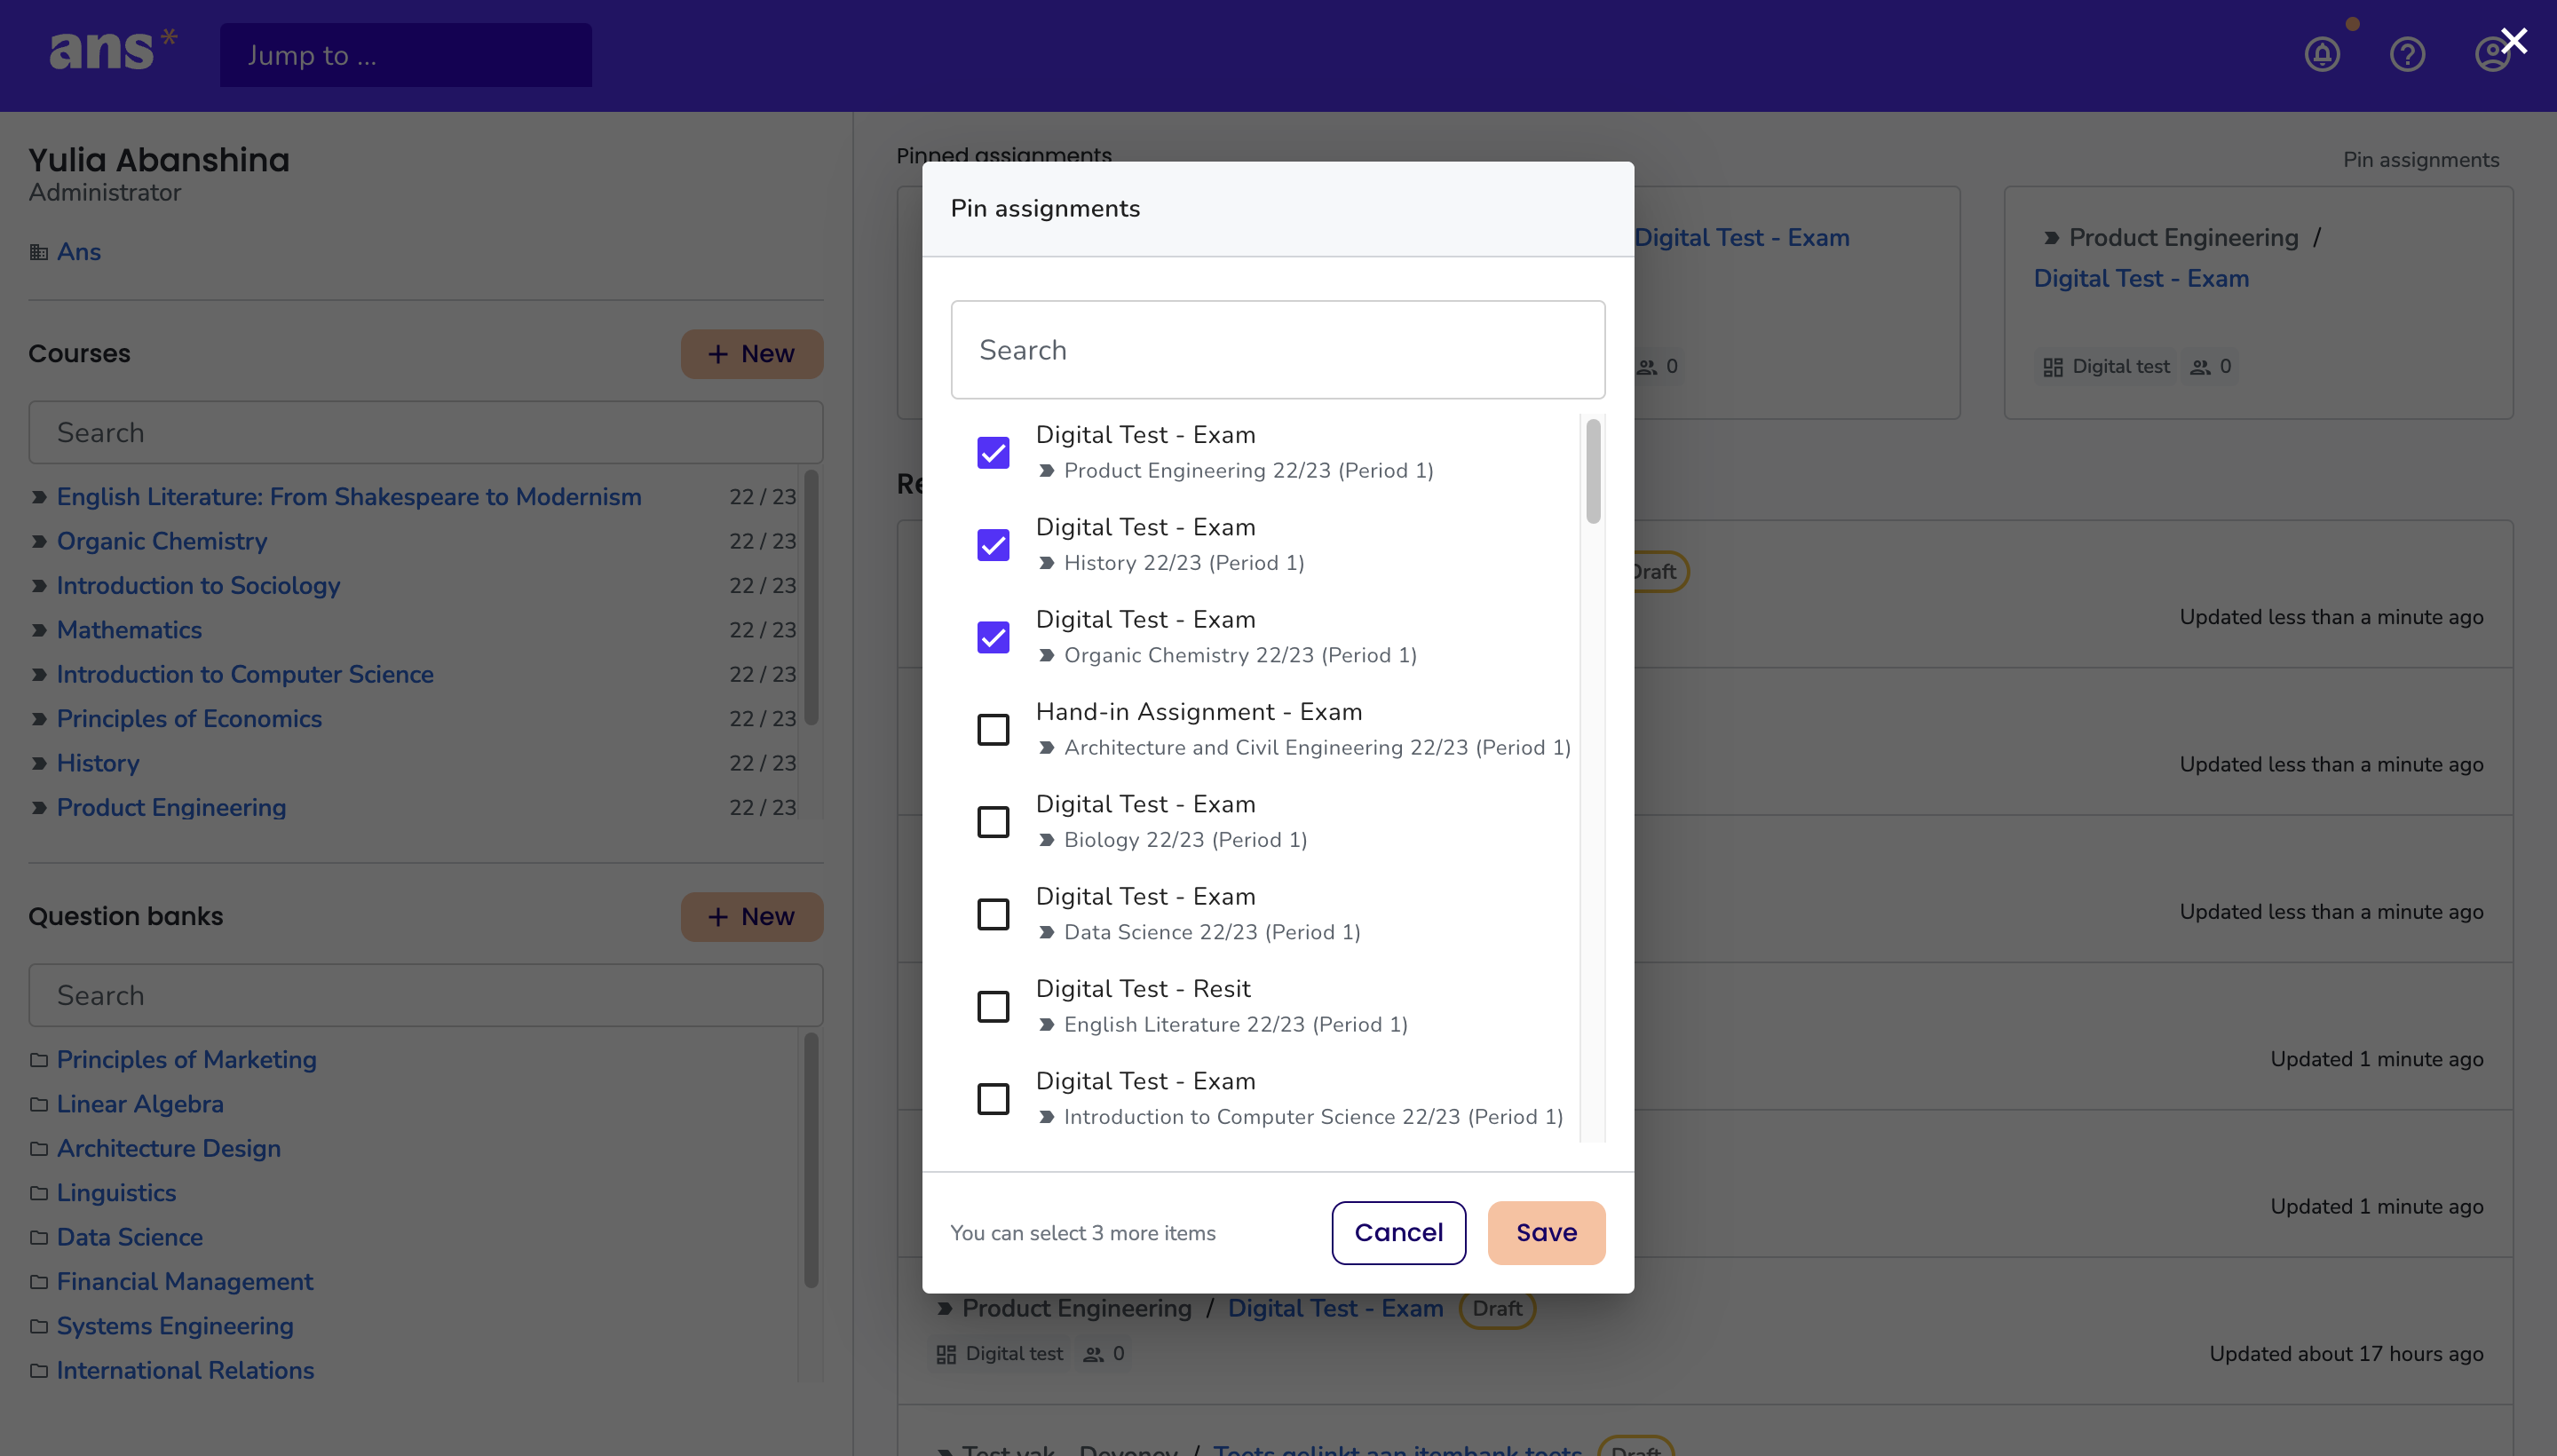
Task: Save the pinned assignments selection
Action: coord(1546,1233)
